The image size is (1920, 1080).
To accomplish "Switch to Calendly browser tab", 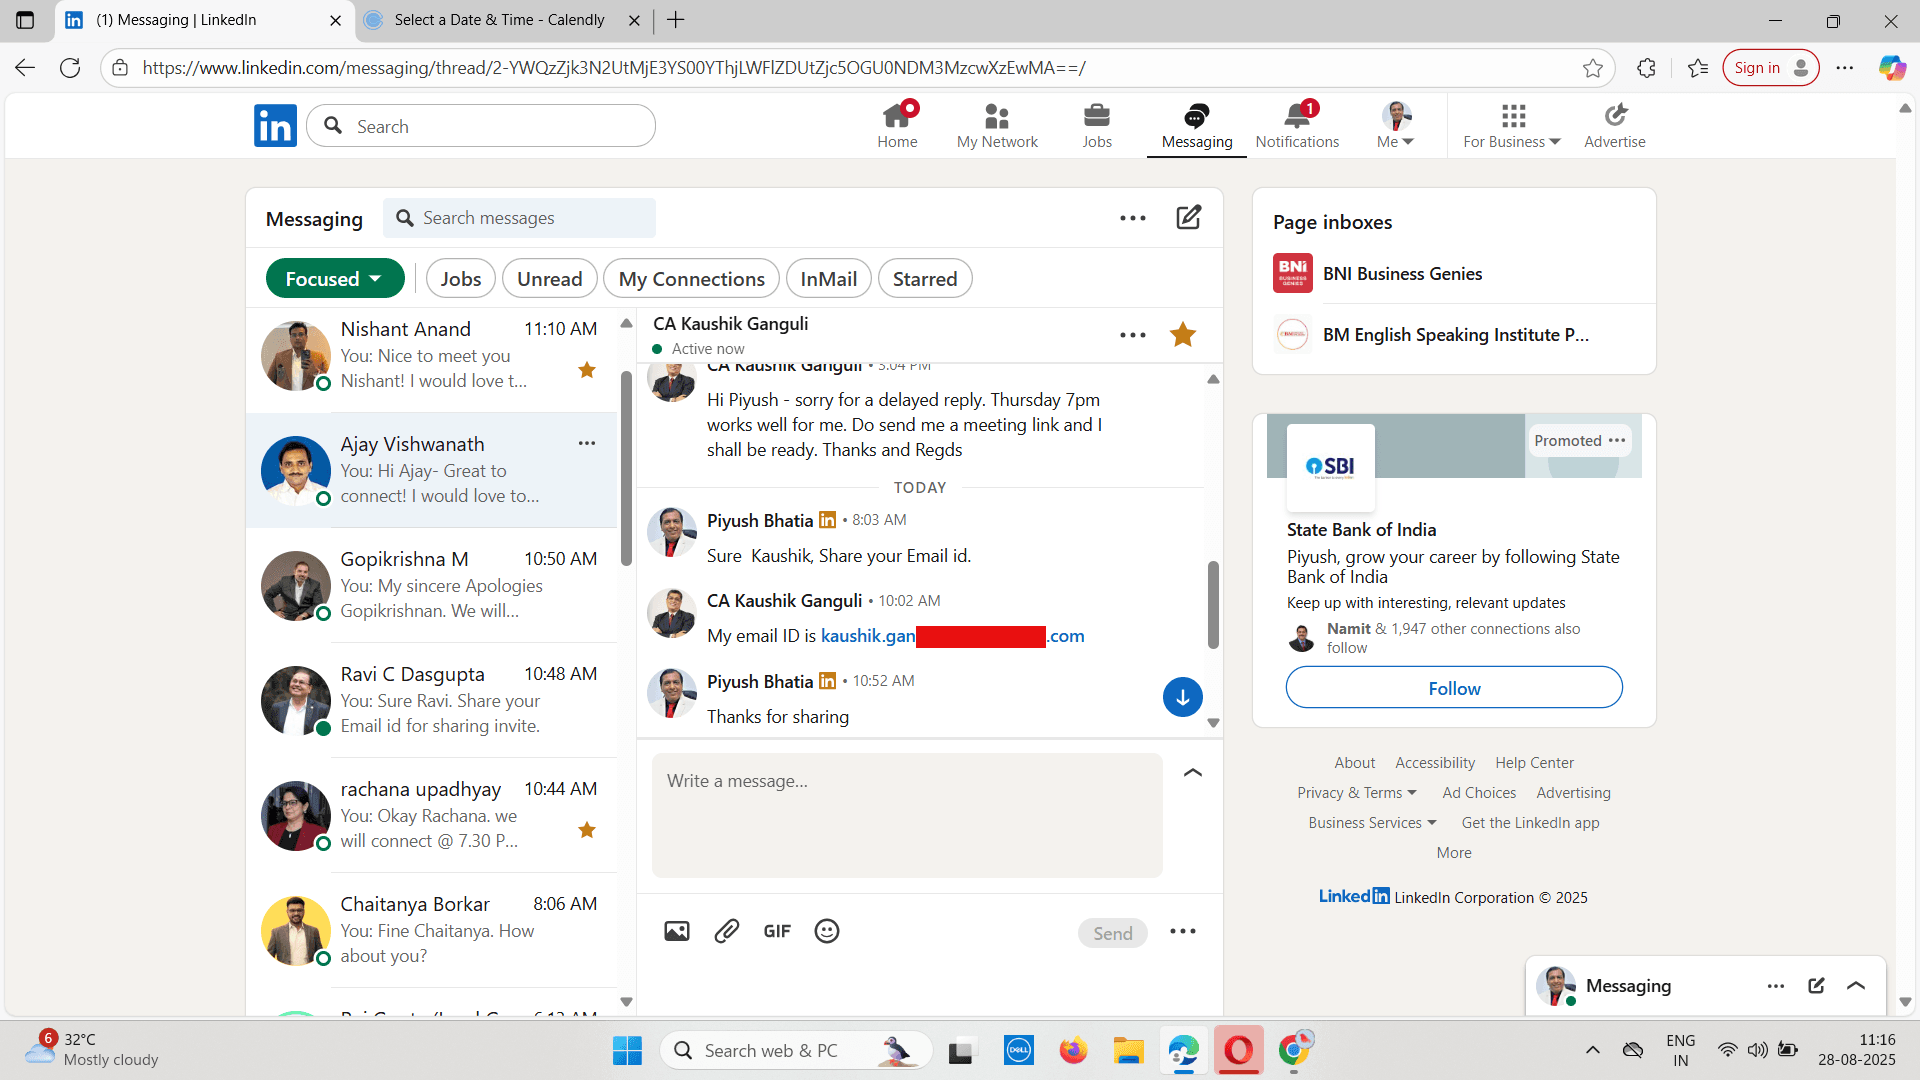I will pyautogui.click(x=500, y=20).
